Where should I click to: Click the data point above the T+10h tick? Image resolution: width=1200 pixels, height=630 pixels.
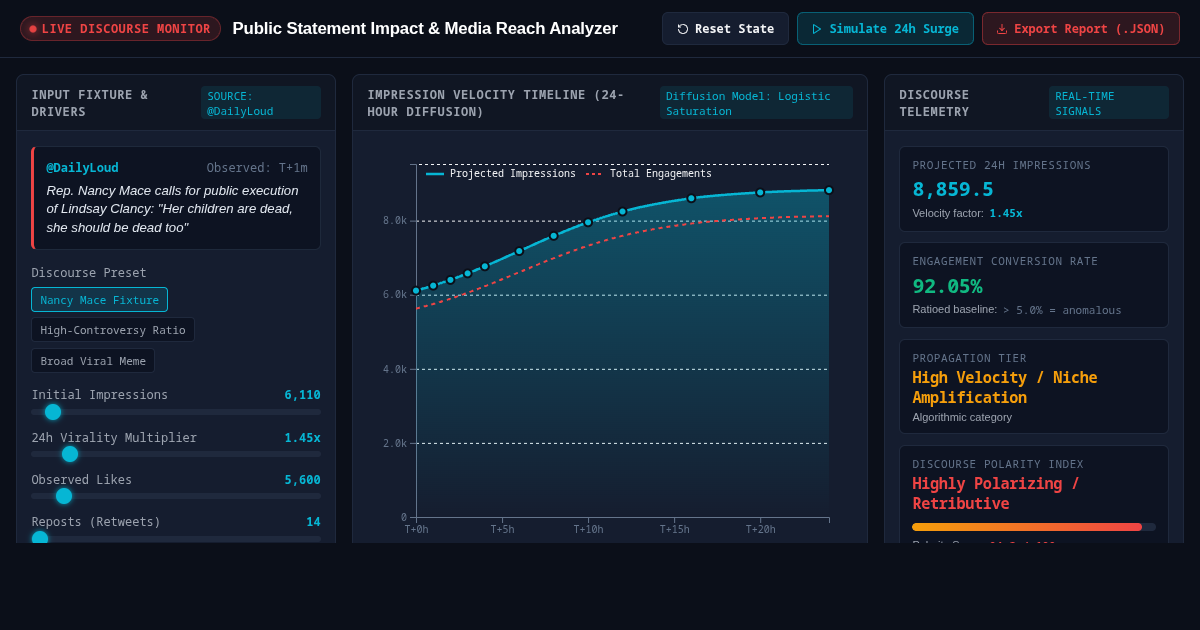[x=588, y=222]
